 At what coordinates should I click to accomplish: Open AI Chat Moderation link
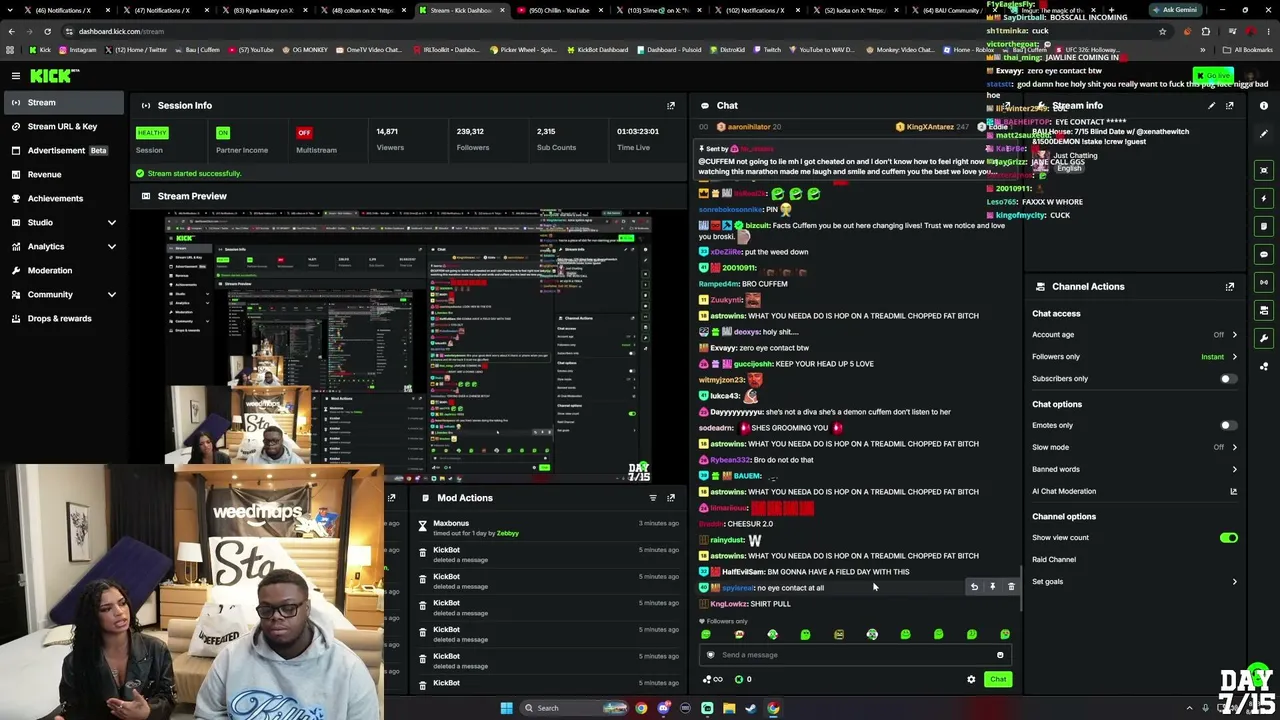pos(1134,492)
